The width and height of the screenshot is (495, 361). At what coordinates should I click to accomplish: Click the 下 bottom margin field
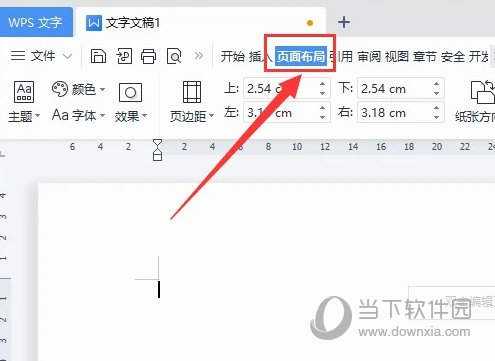[401, 88]
